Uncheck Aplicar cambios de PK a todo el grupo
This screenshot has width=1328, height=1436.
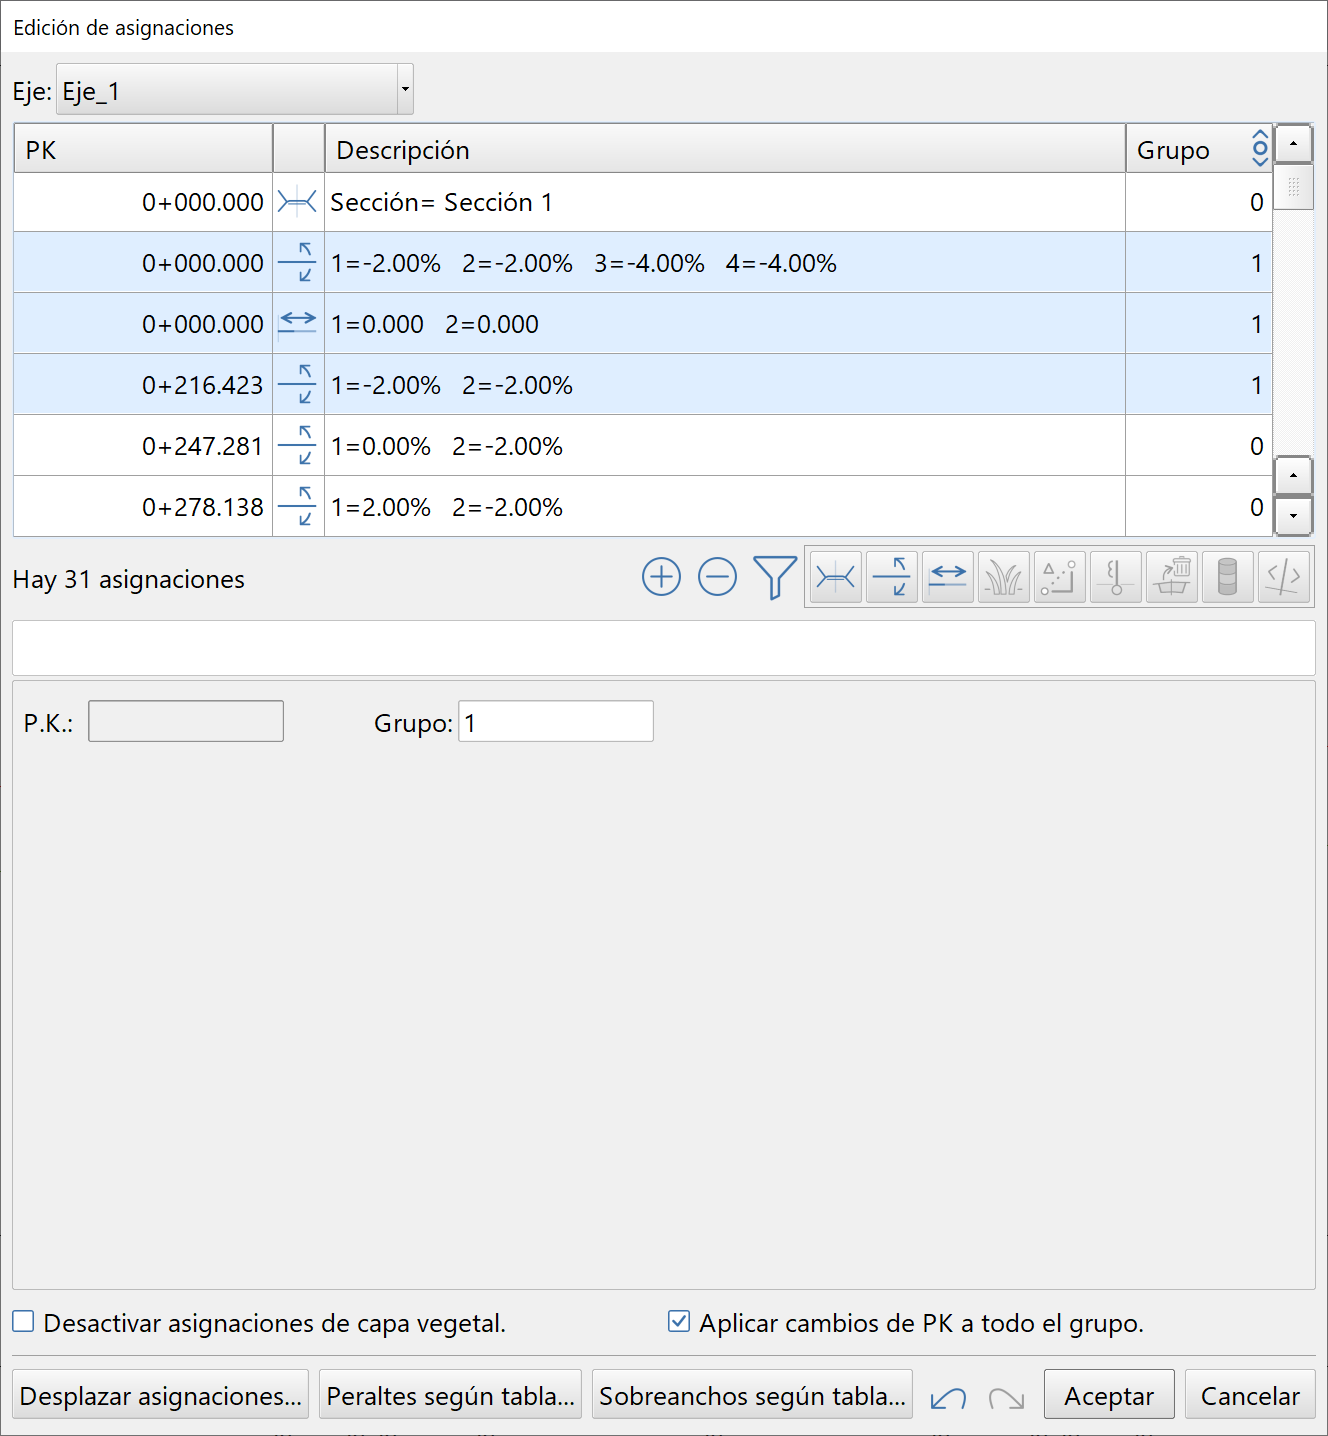[x=679, y=1322]
